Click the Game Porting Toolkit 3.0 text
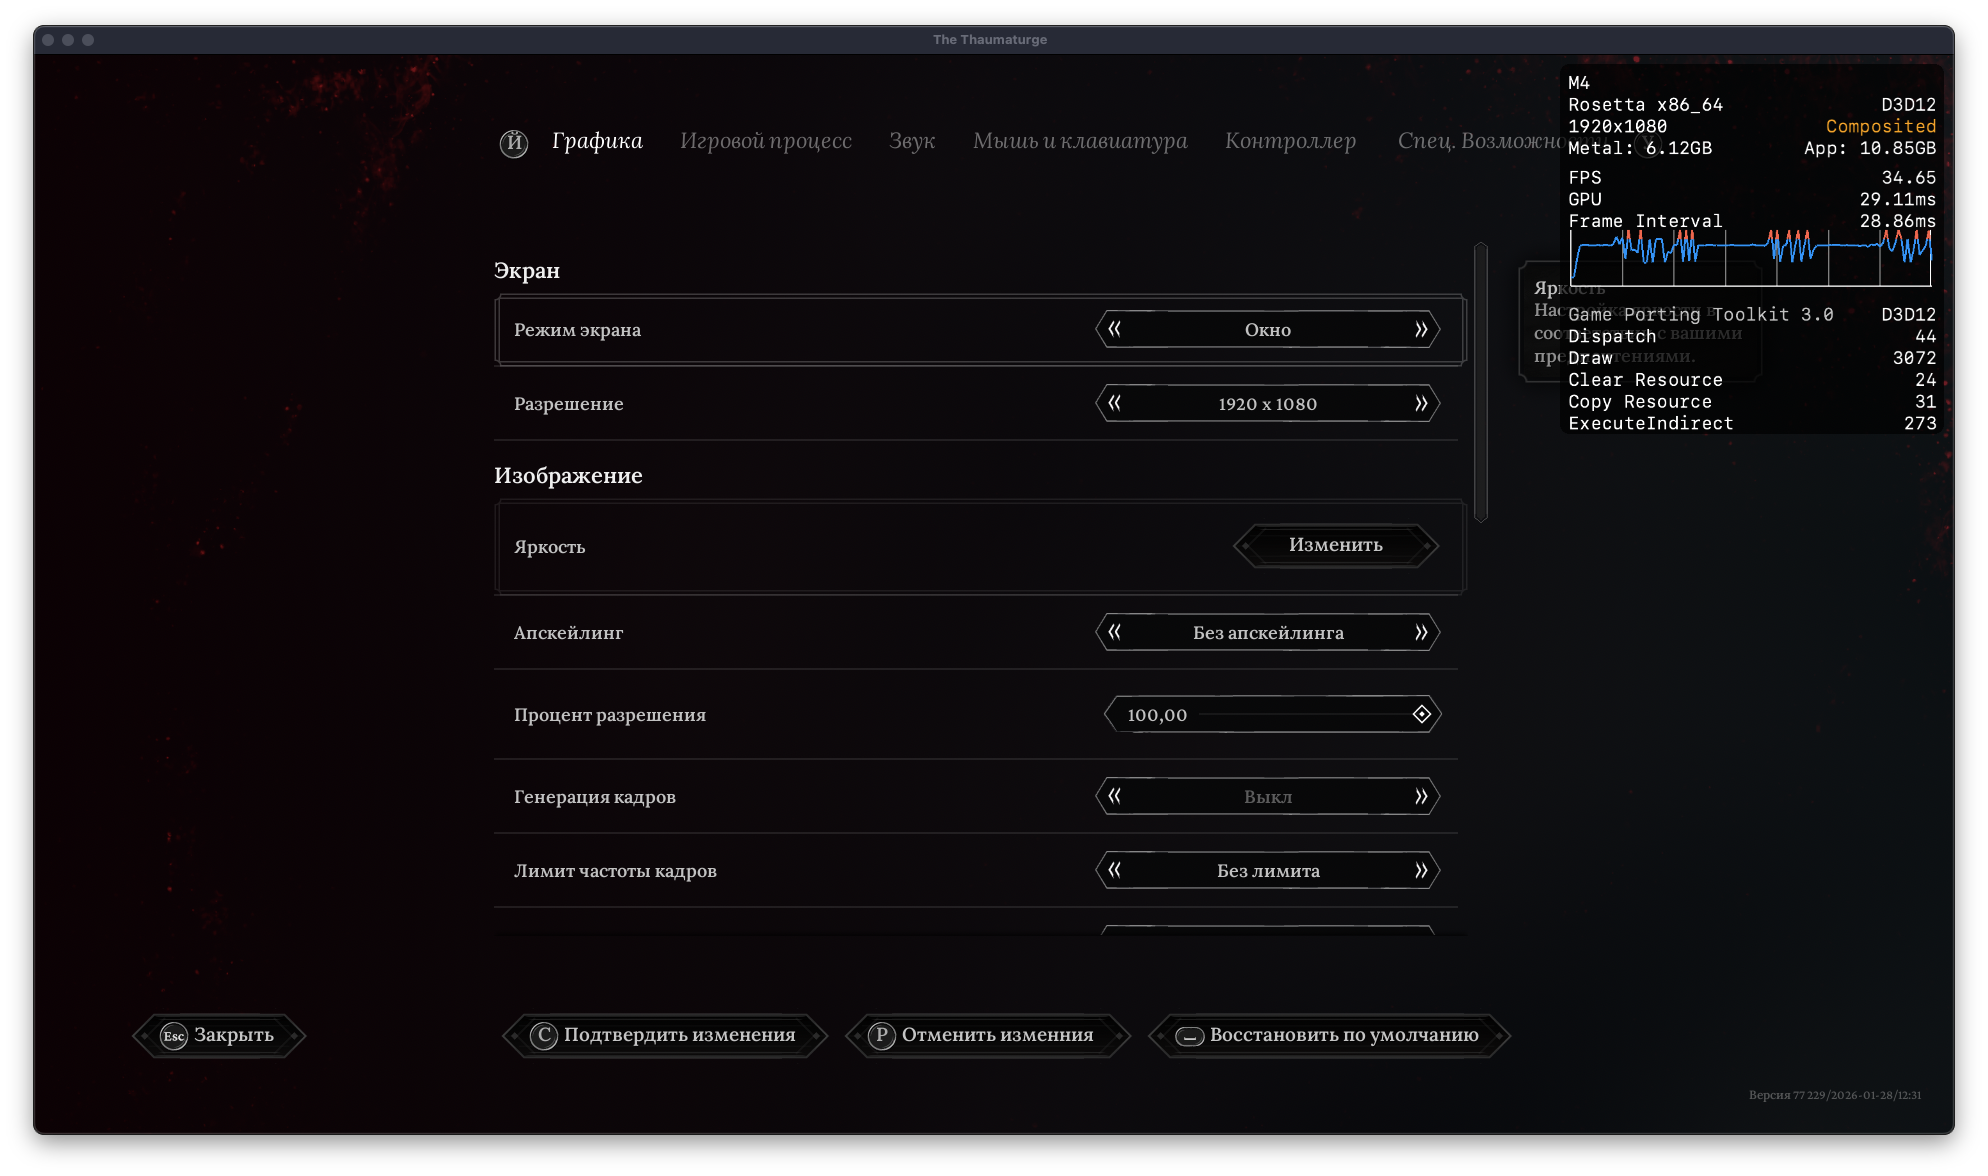Viewport: 1988px width, 1176px height. 1701,315
